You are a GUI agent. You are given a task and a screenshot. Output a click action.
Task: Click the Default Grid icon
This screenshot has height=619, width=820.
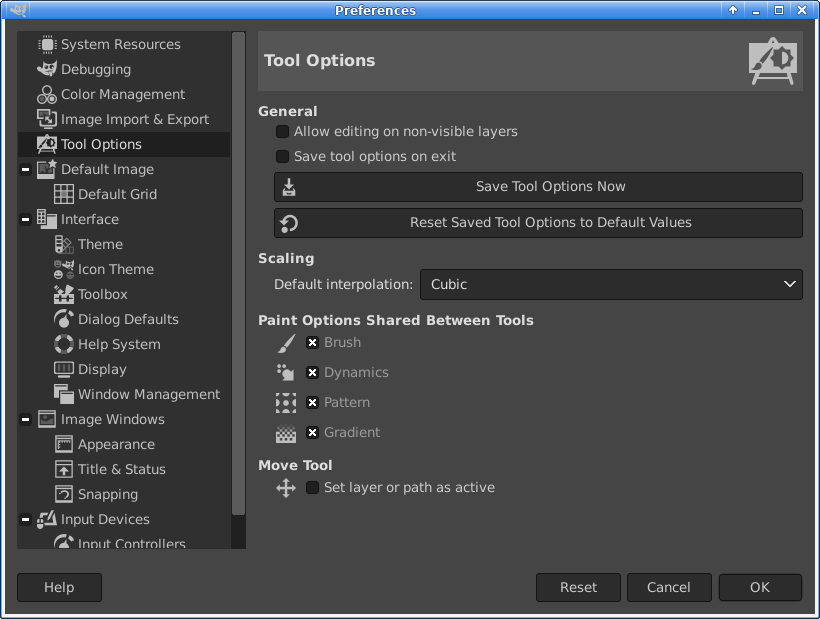pyautogui.click(x=63, y=194)
